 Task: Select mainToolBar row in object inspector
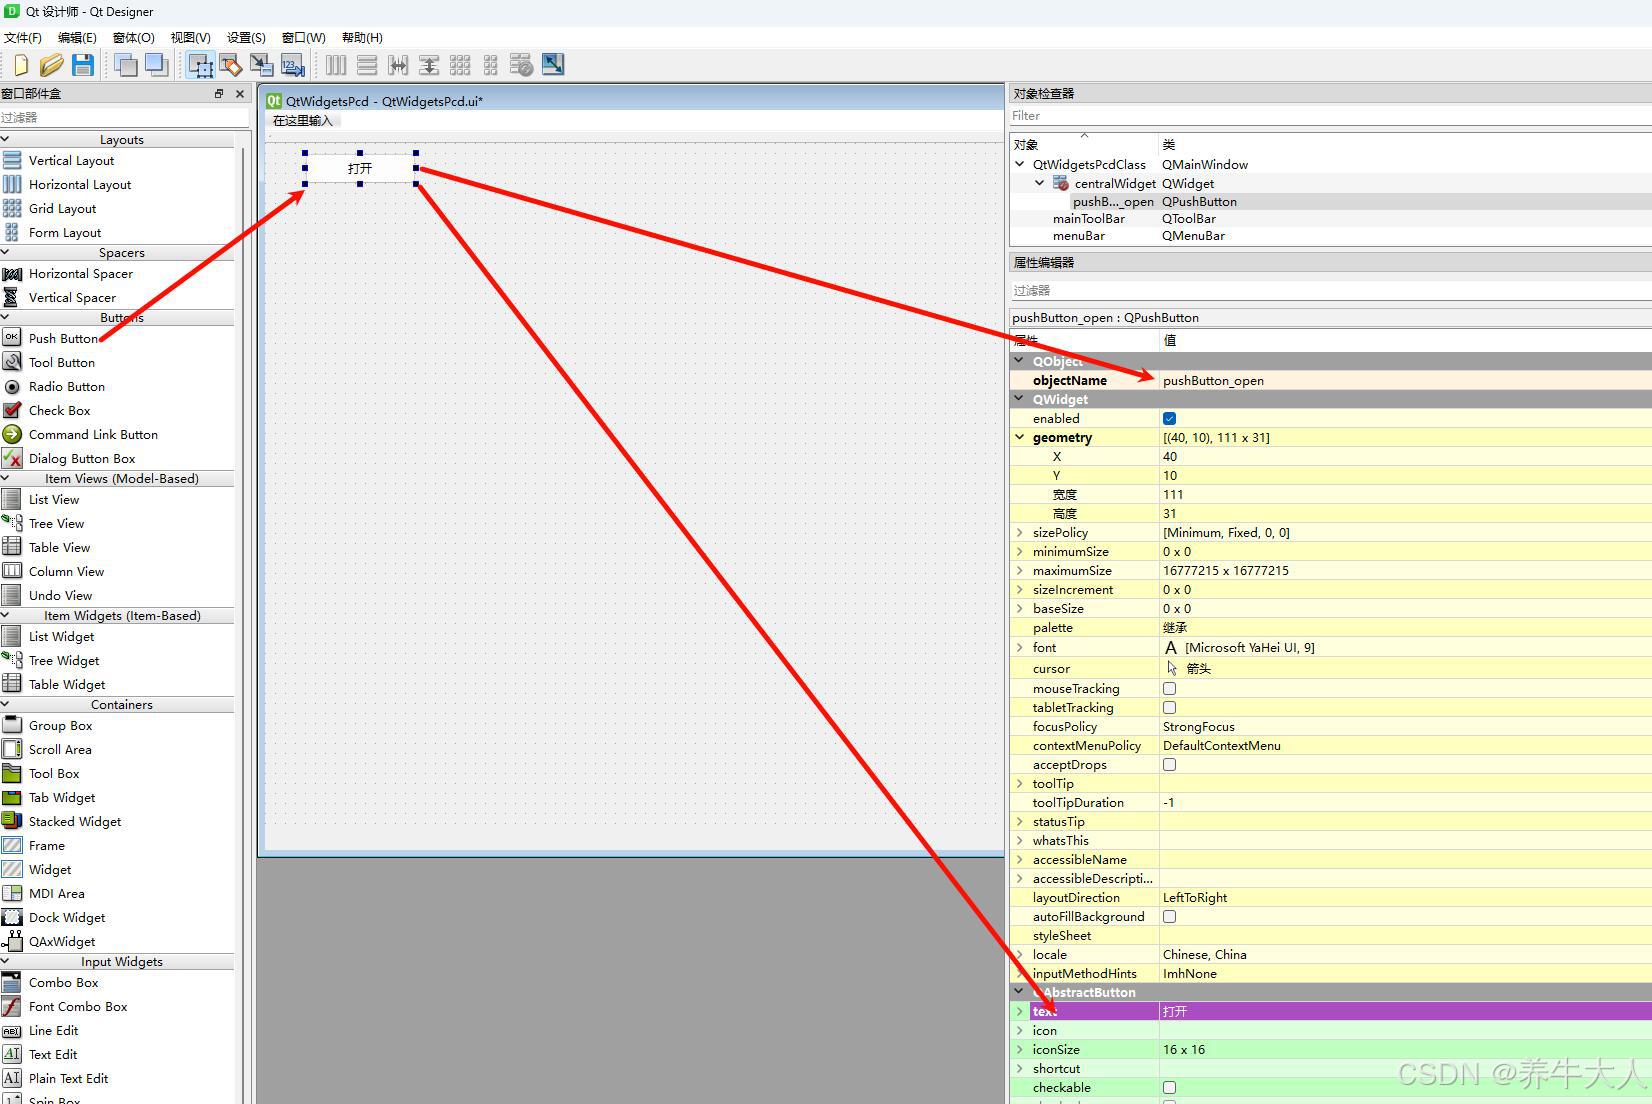click(x=1330, y=218)
